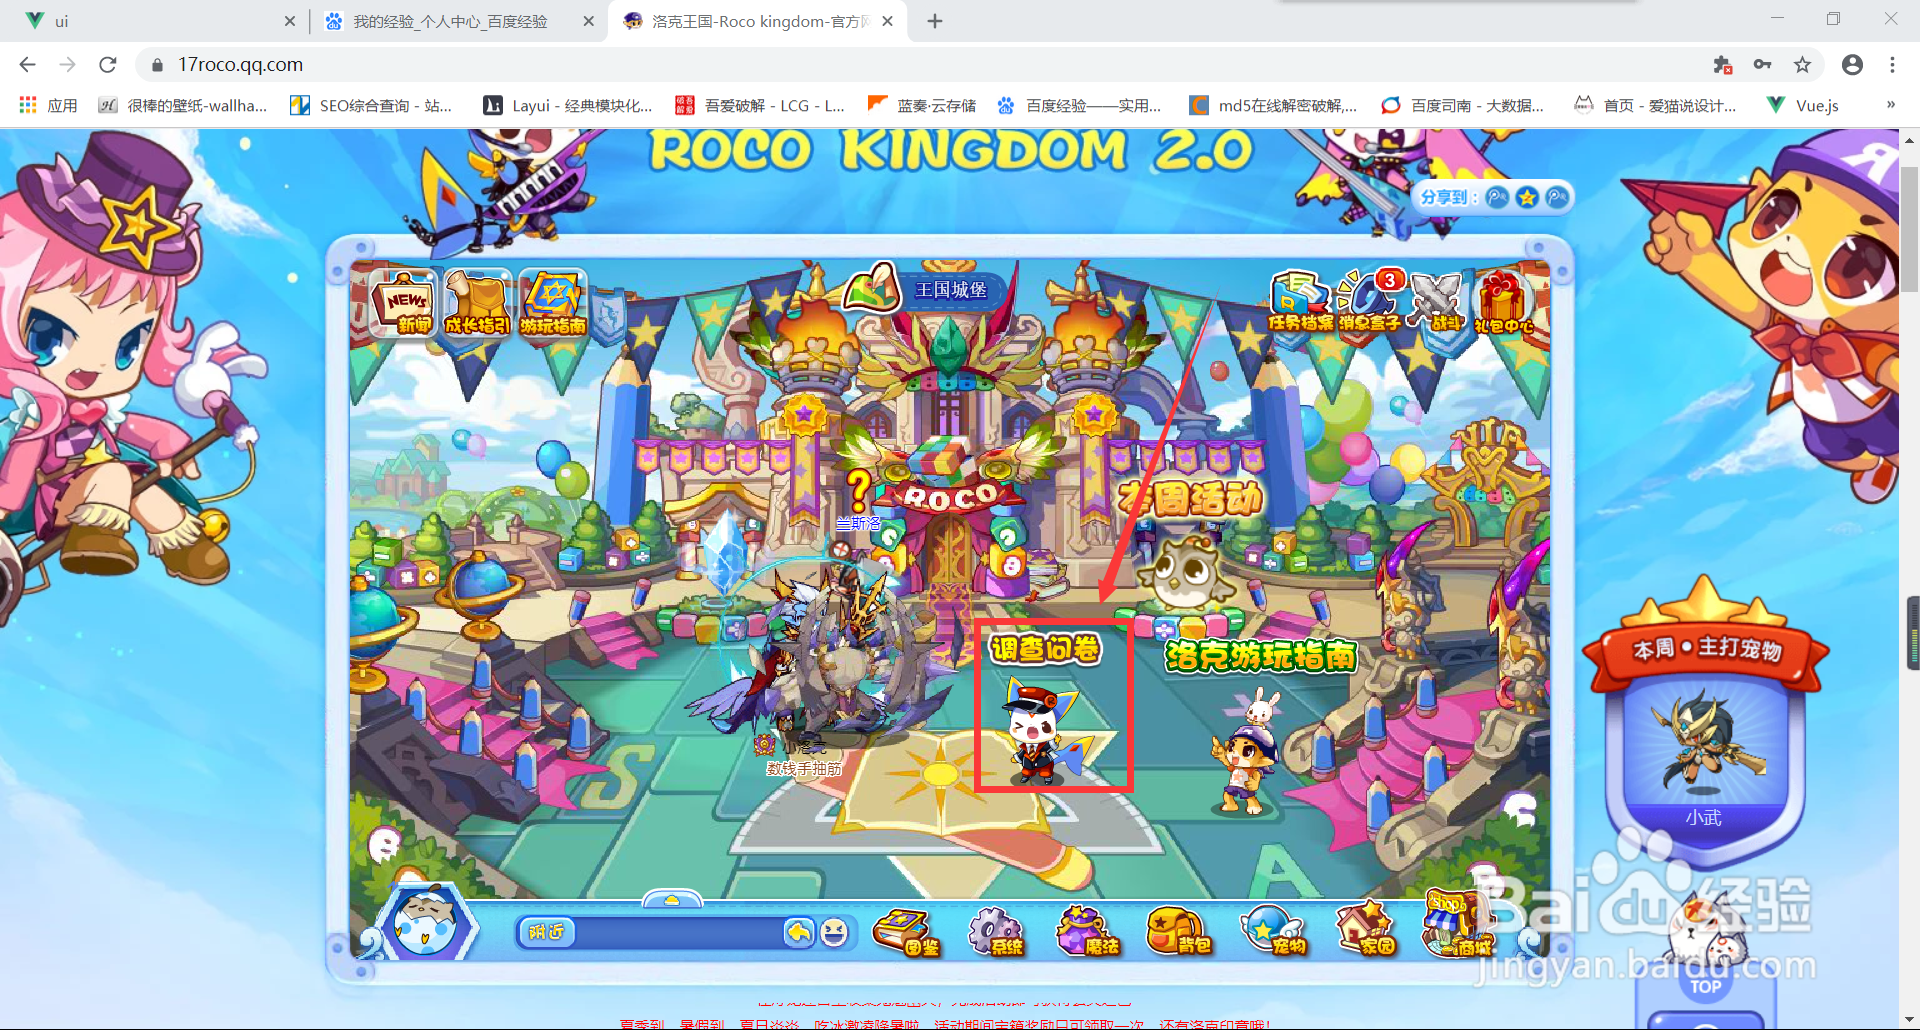Open the 蓝奏·云存储 bookmark
This screenshot has width=1920, height=1030.
coord(921,105)
